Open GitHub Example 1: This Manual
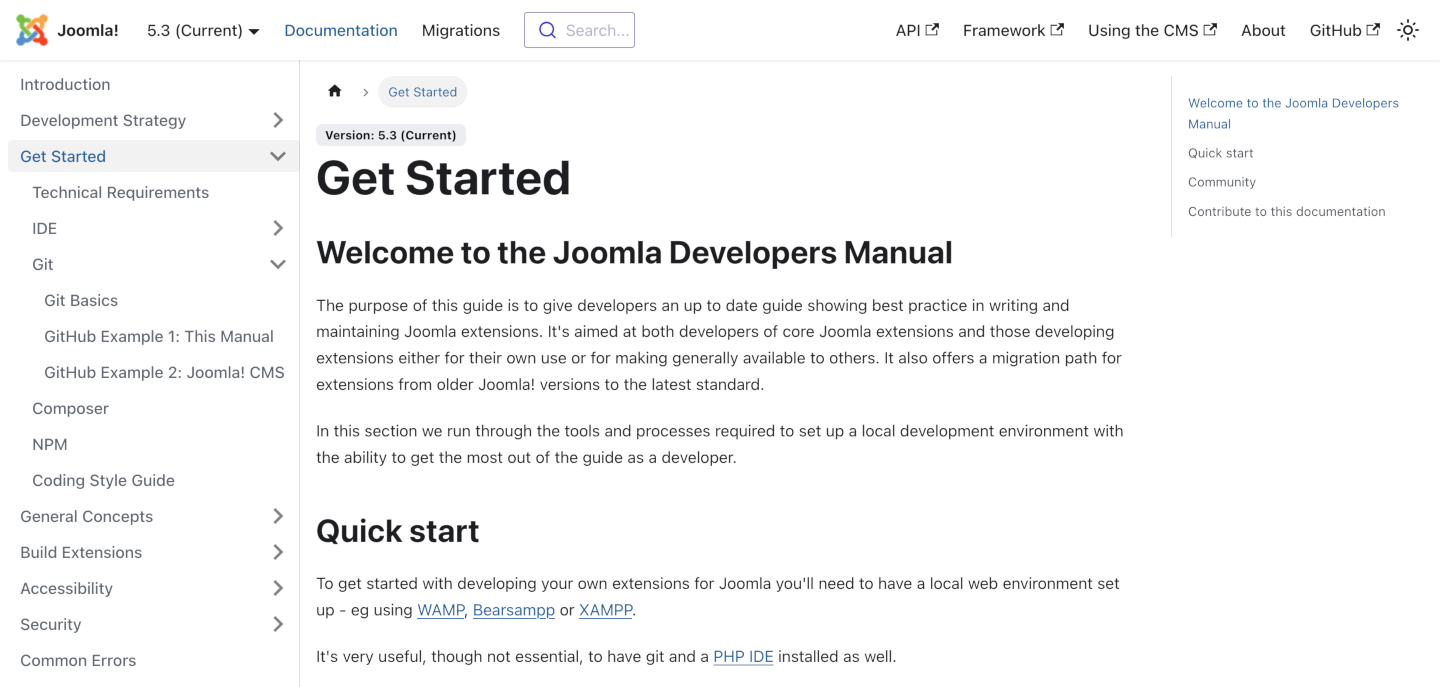 click(x=159, y=336)
